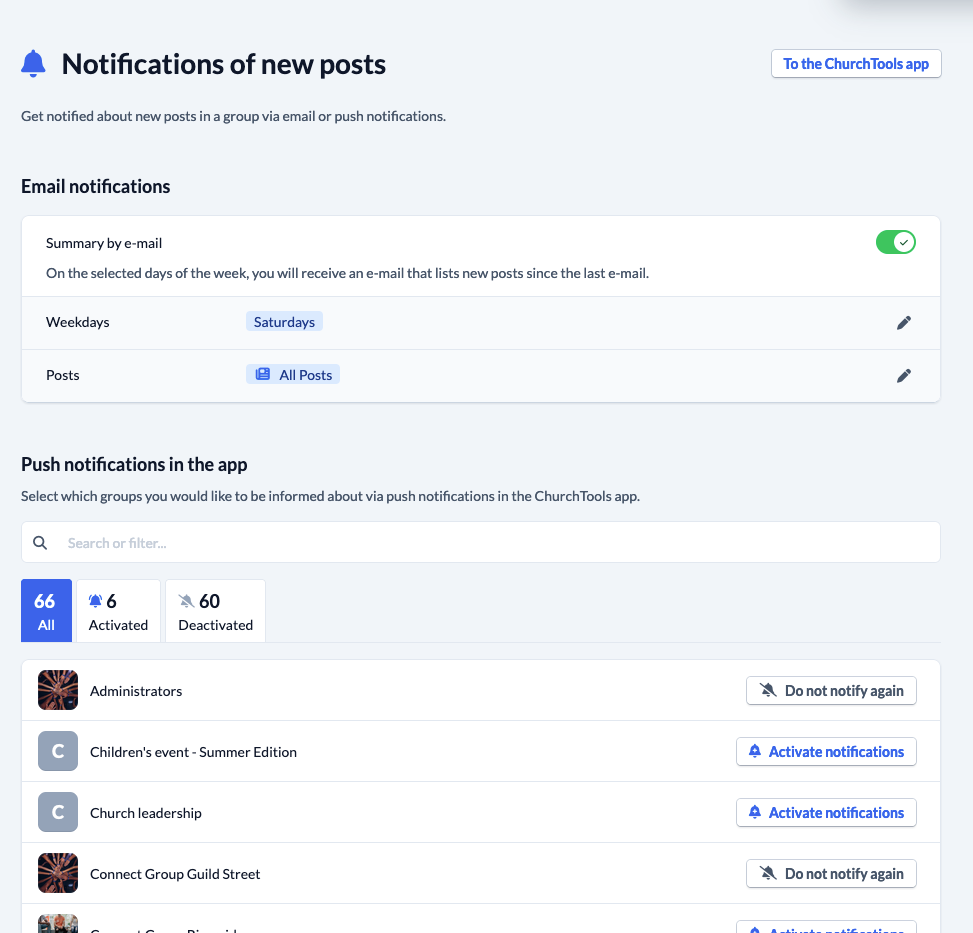
Task: Mute Connect Group Guild Street notifications
Action: point(831,873)
